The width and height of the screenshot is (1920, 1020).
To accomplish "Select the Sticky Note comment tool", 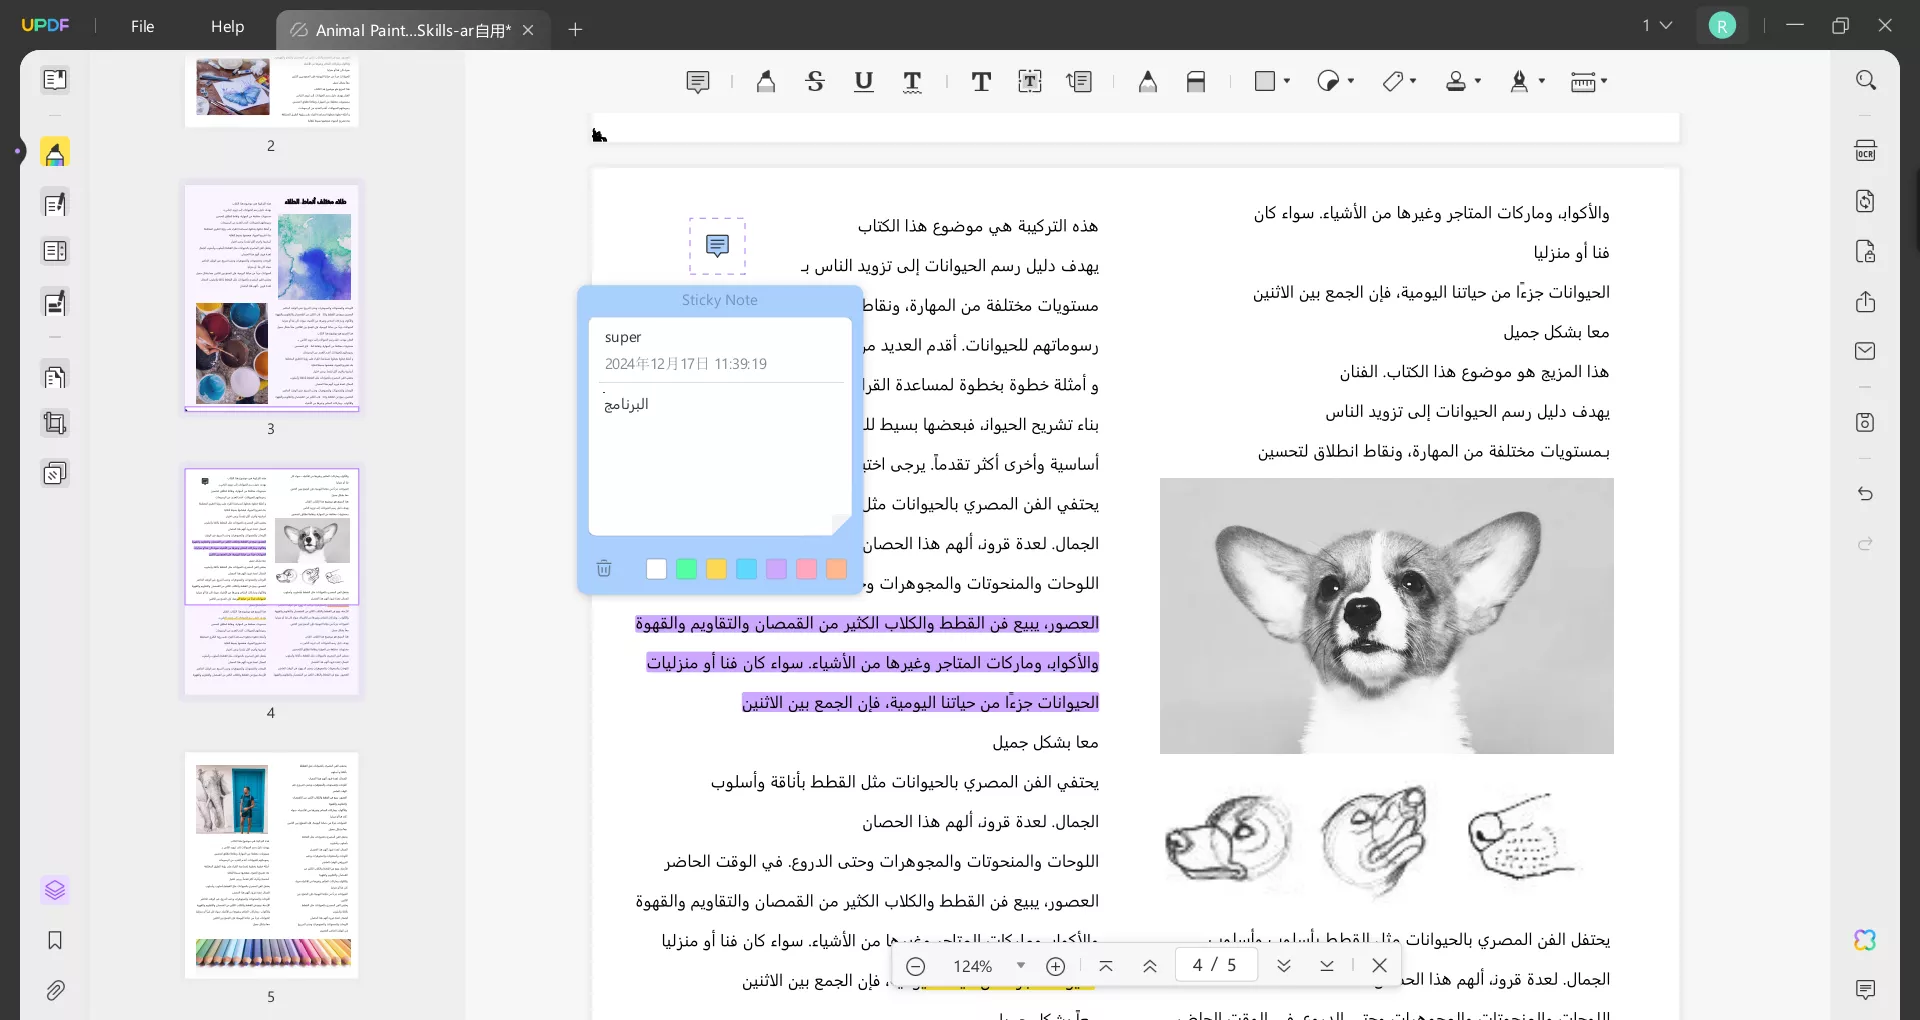I will pyautogui.click(x=697, y=81).
